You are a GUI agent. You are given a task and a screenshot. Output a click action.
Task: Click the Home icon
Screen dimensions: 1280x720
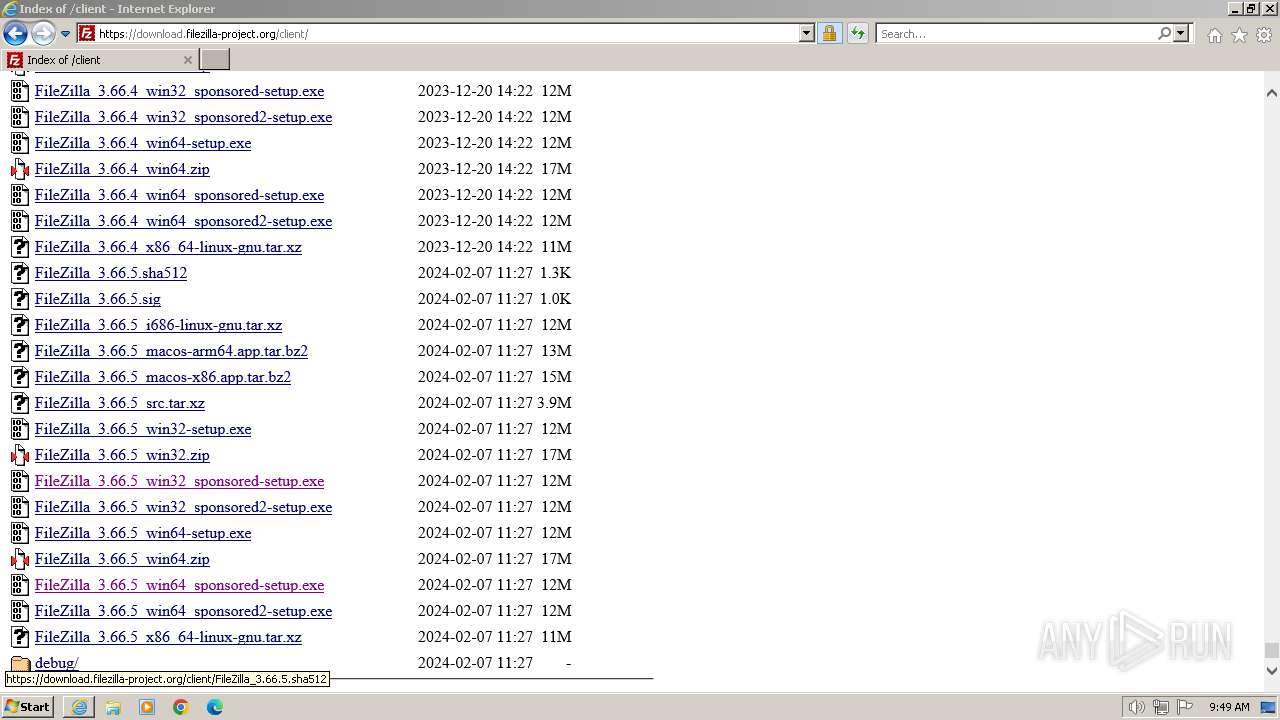coord(1214,35)
